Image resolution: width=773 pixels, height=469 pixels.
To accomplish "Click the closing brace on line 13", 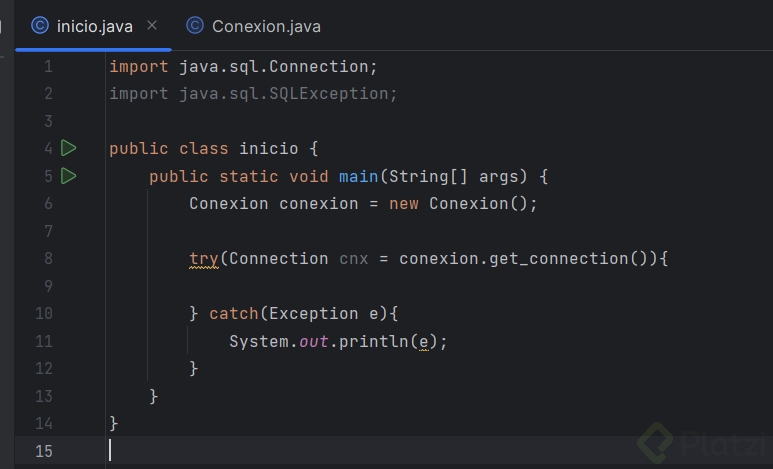I will 154,396.
